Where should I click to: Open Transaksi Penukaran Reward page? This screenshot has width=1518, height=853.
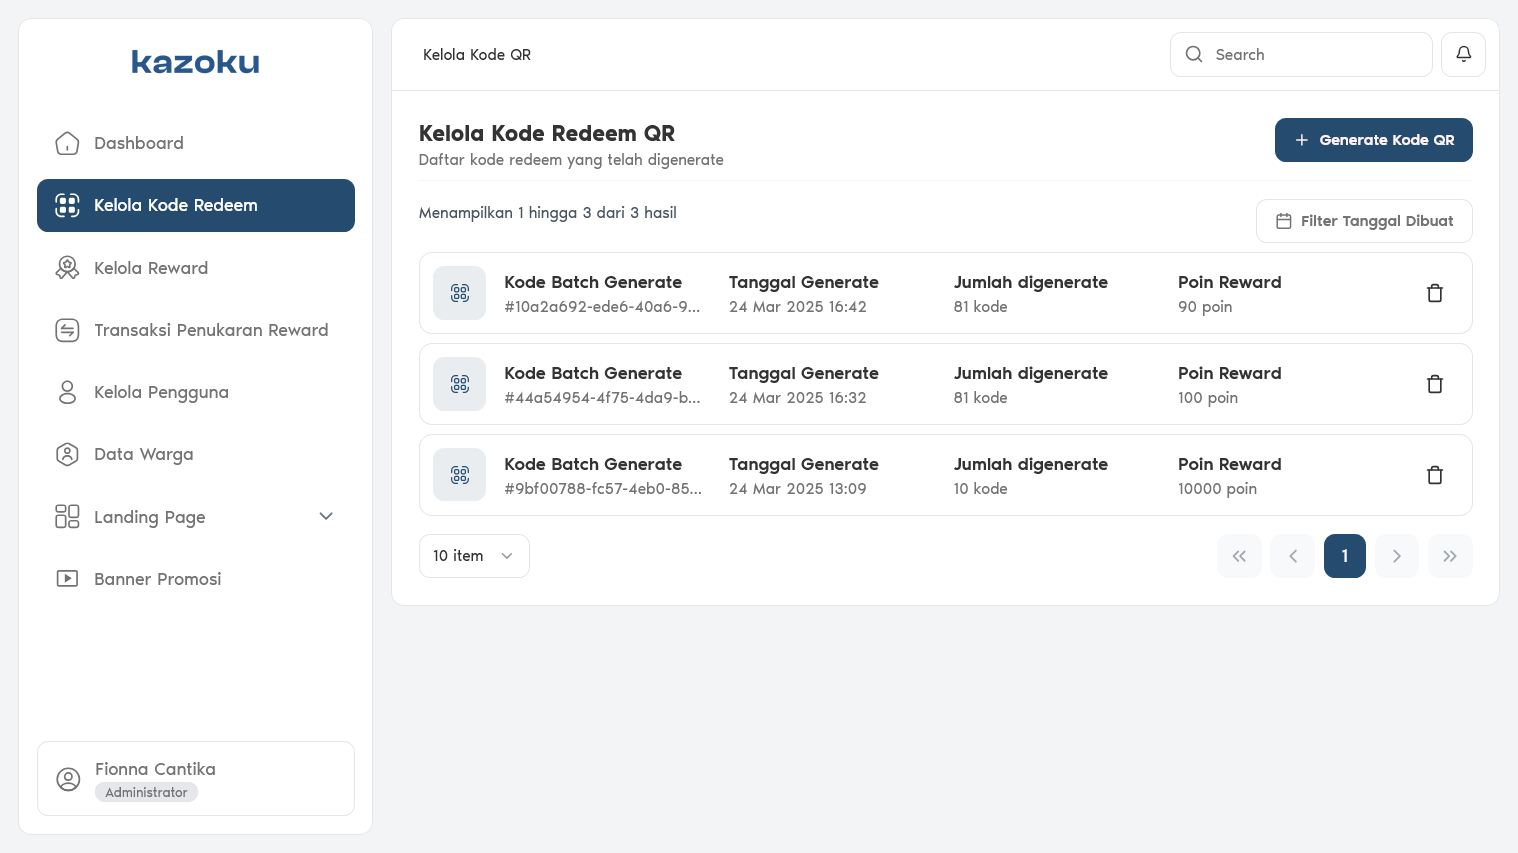(210, 330)
